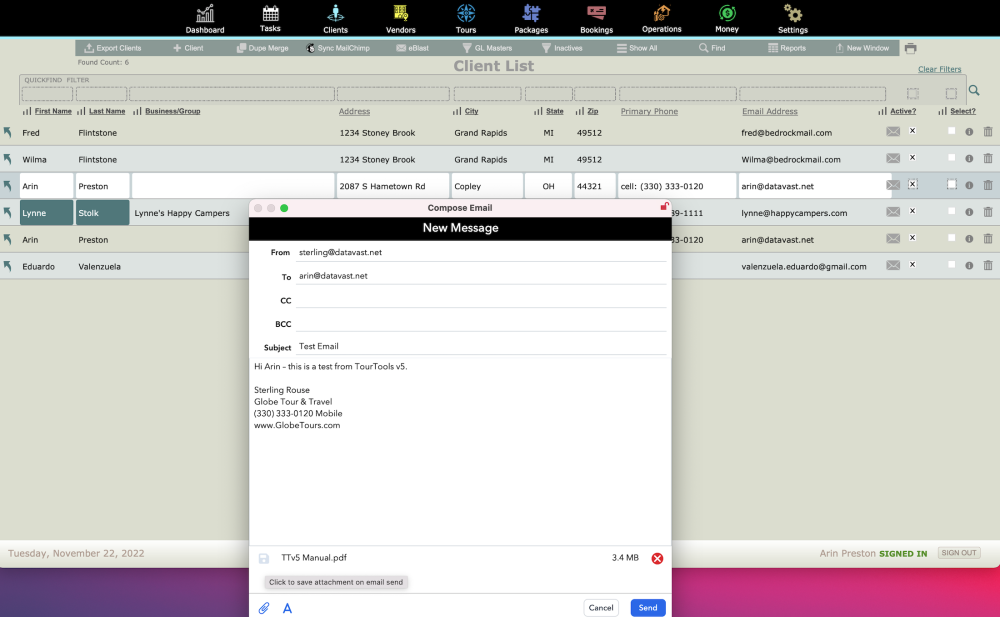
Task: Open Reports from toolbar
Action: click(786, 48)
